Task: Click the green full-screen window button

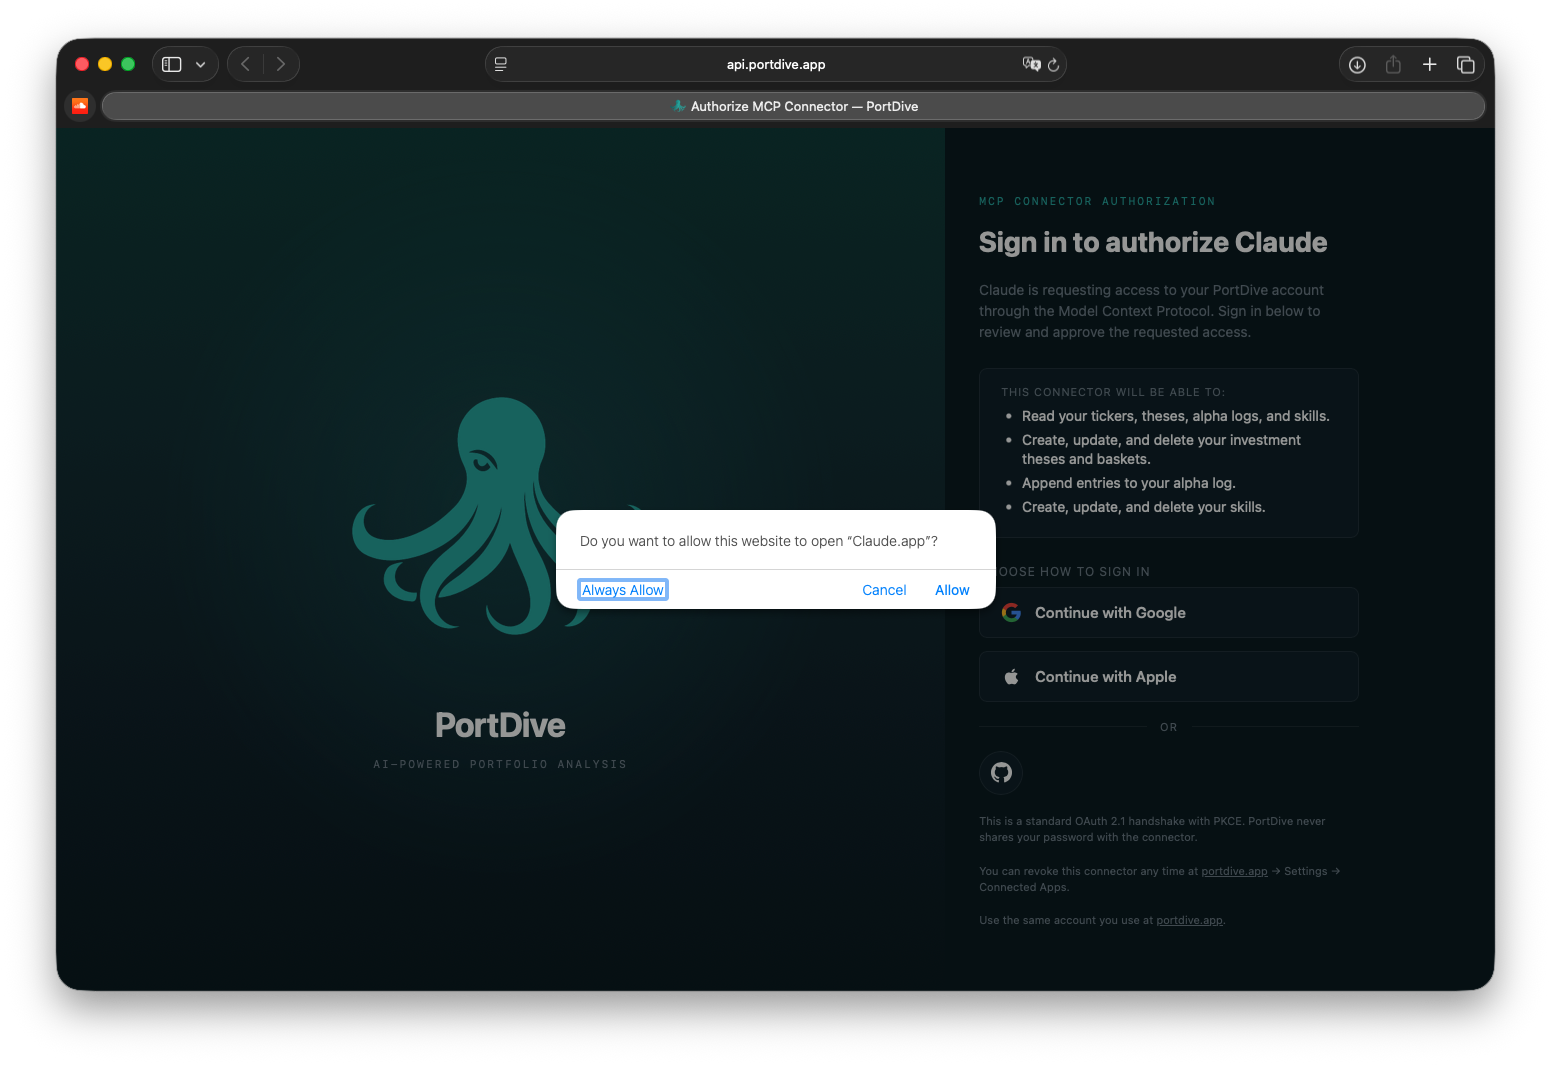Action: 128,64
